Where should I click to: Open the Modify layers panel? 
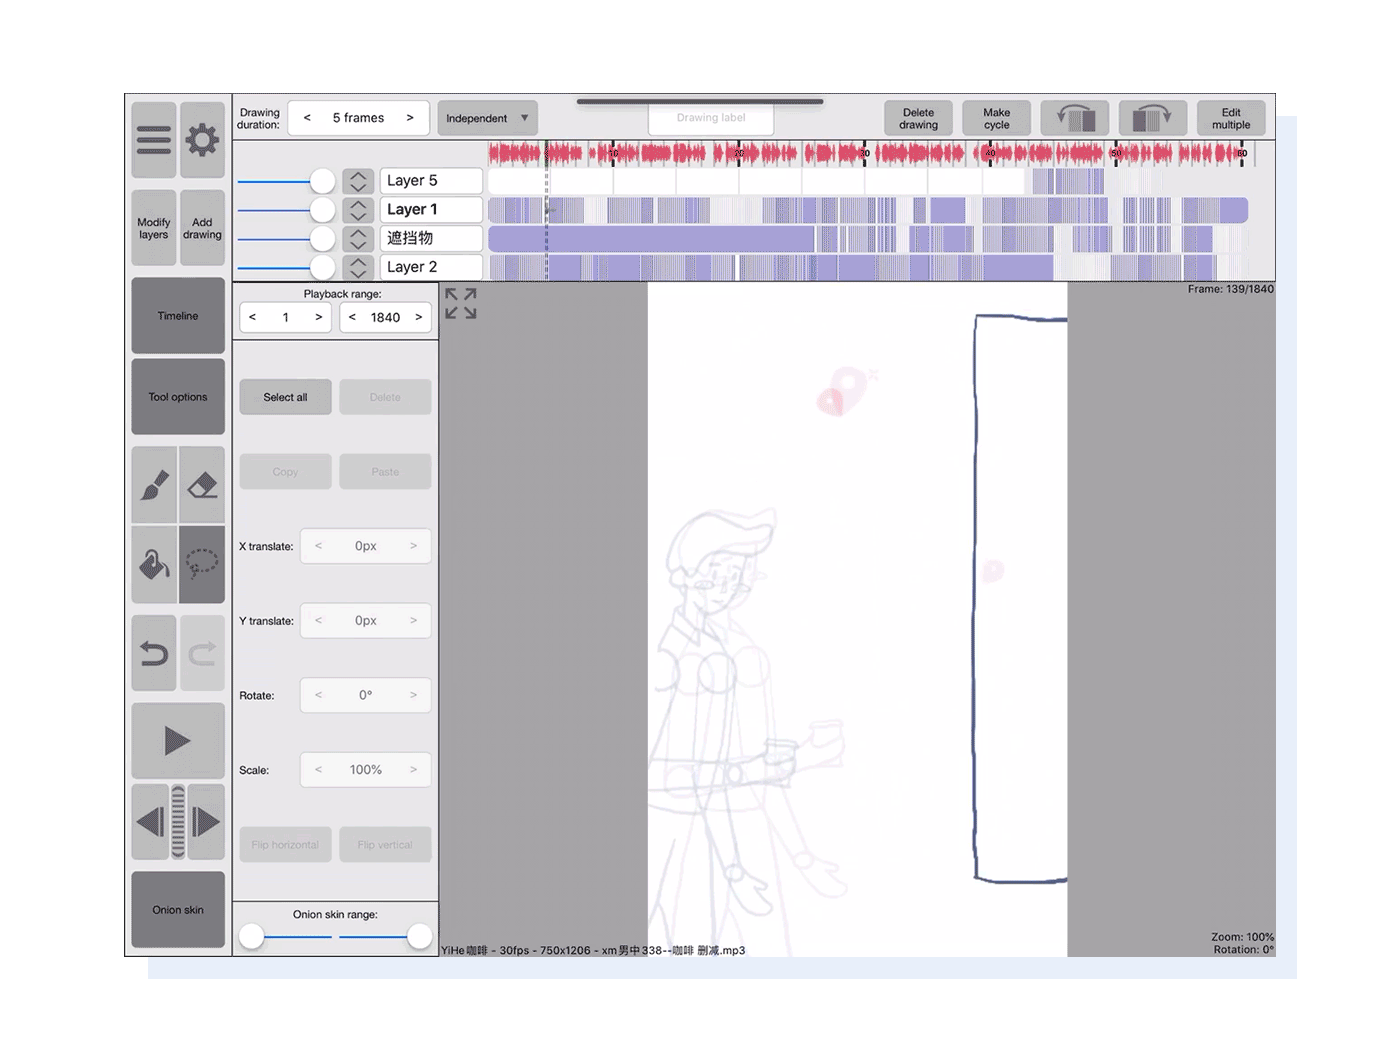153,226
